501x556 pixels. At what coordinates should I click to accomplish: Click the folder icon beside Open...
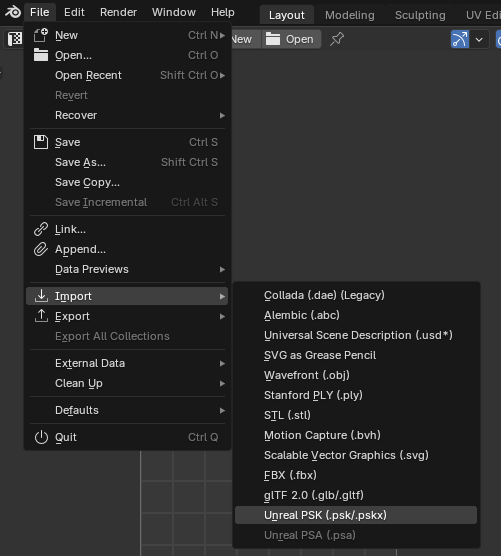[x=41, y=55]
